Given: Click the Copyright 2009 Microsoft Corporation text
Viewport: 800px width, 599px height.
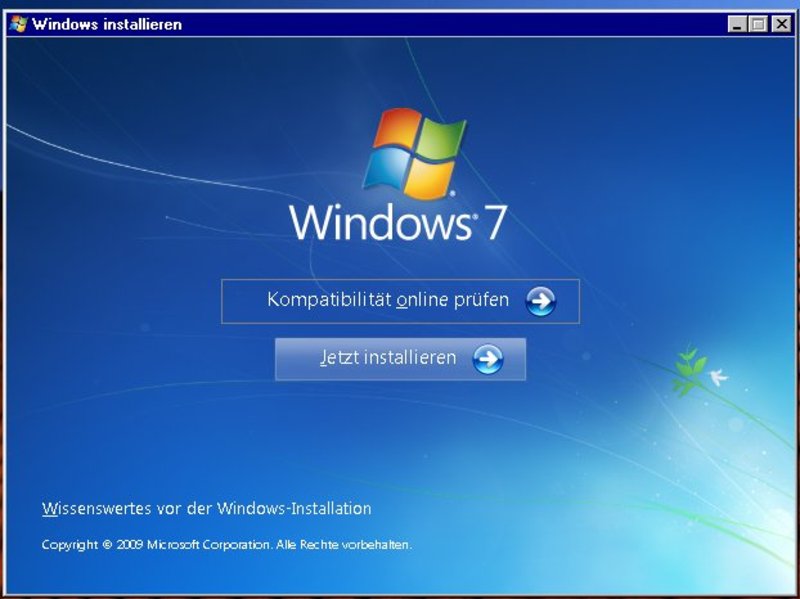Looking at the screenshot, I should [x=227, y=545].
